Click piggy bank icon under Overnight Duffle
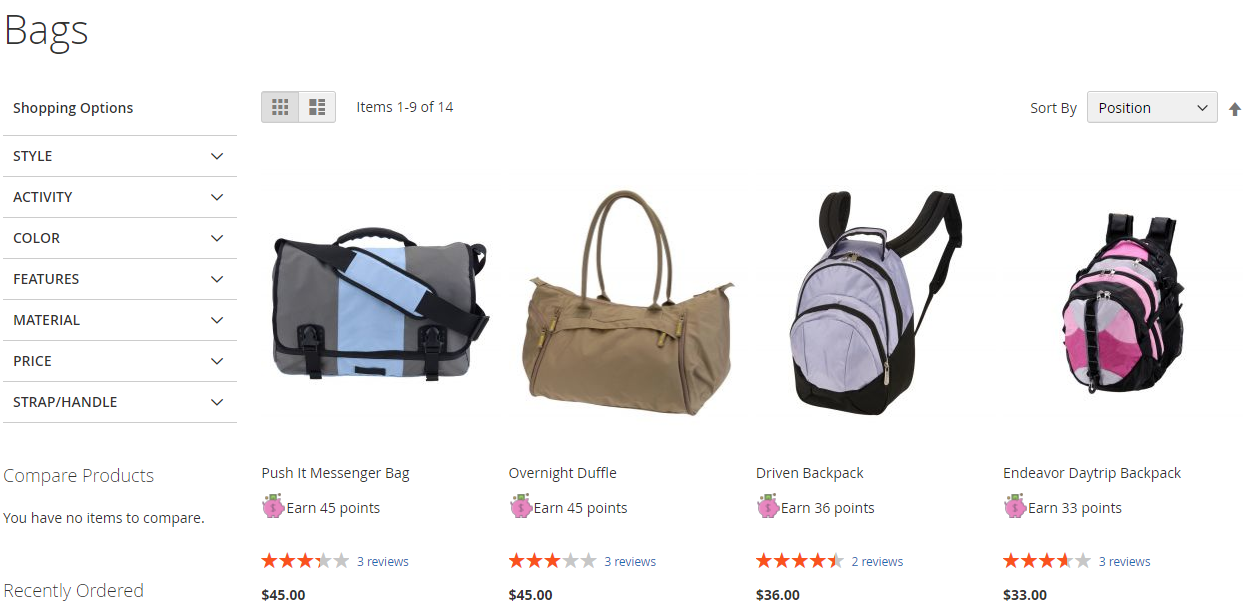 point(520,507)
